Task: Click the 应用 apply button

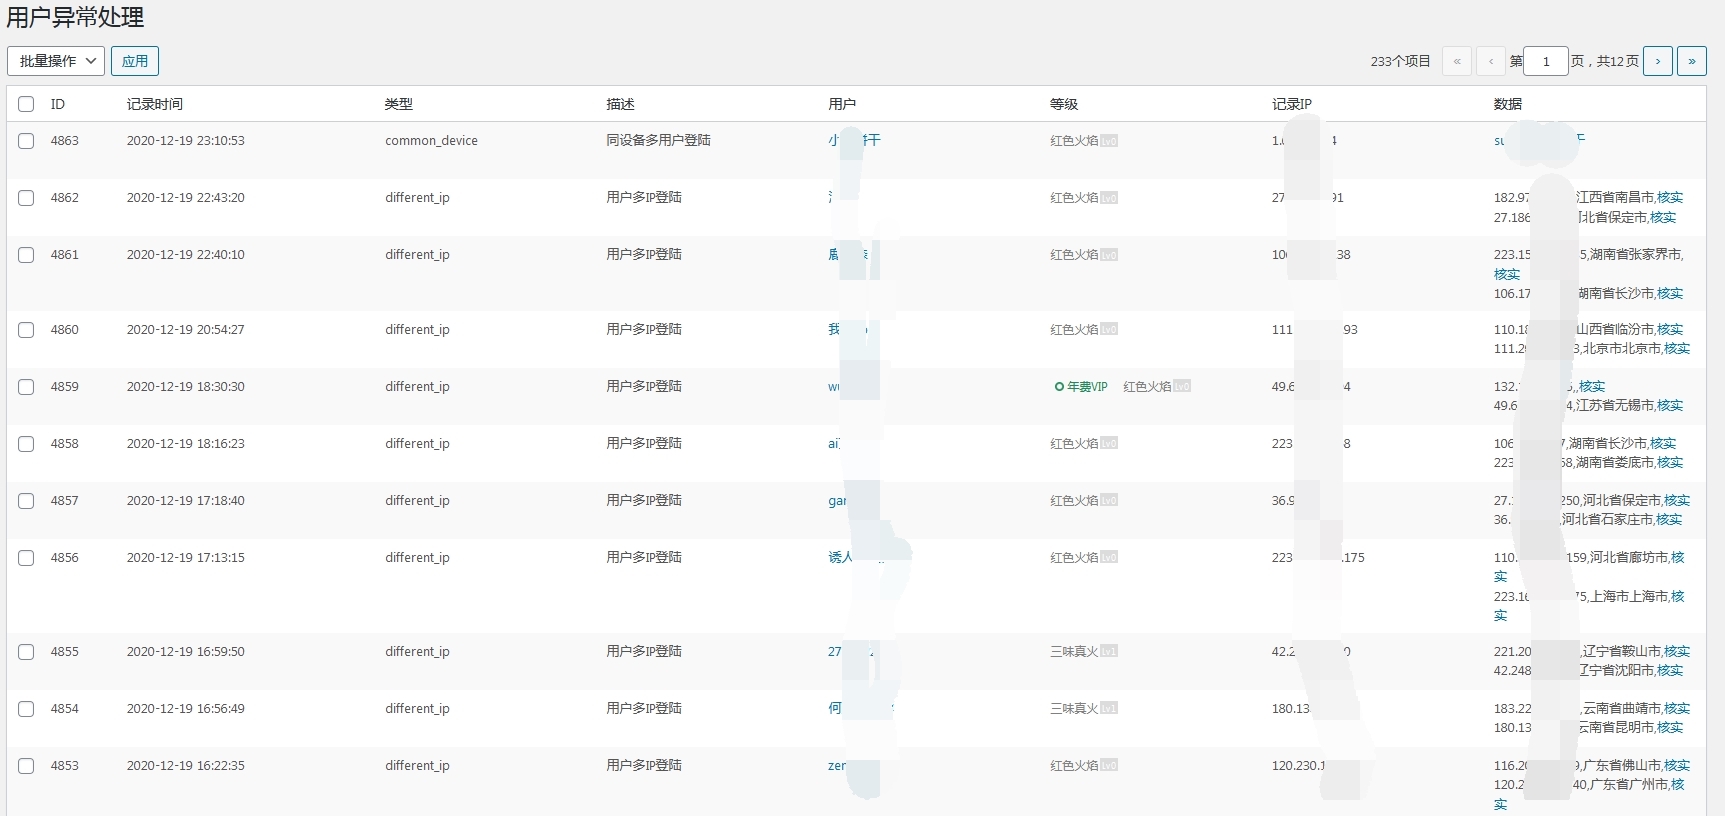Action: pyautogui.click(x=135, y=61)
